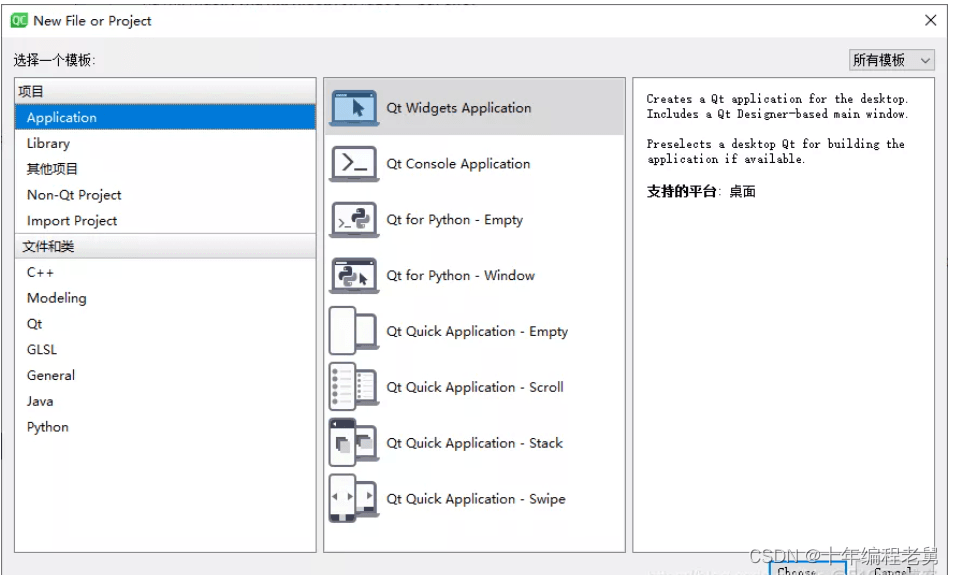Click the 支持的平台 description text

pos(701,191)
